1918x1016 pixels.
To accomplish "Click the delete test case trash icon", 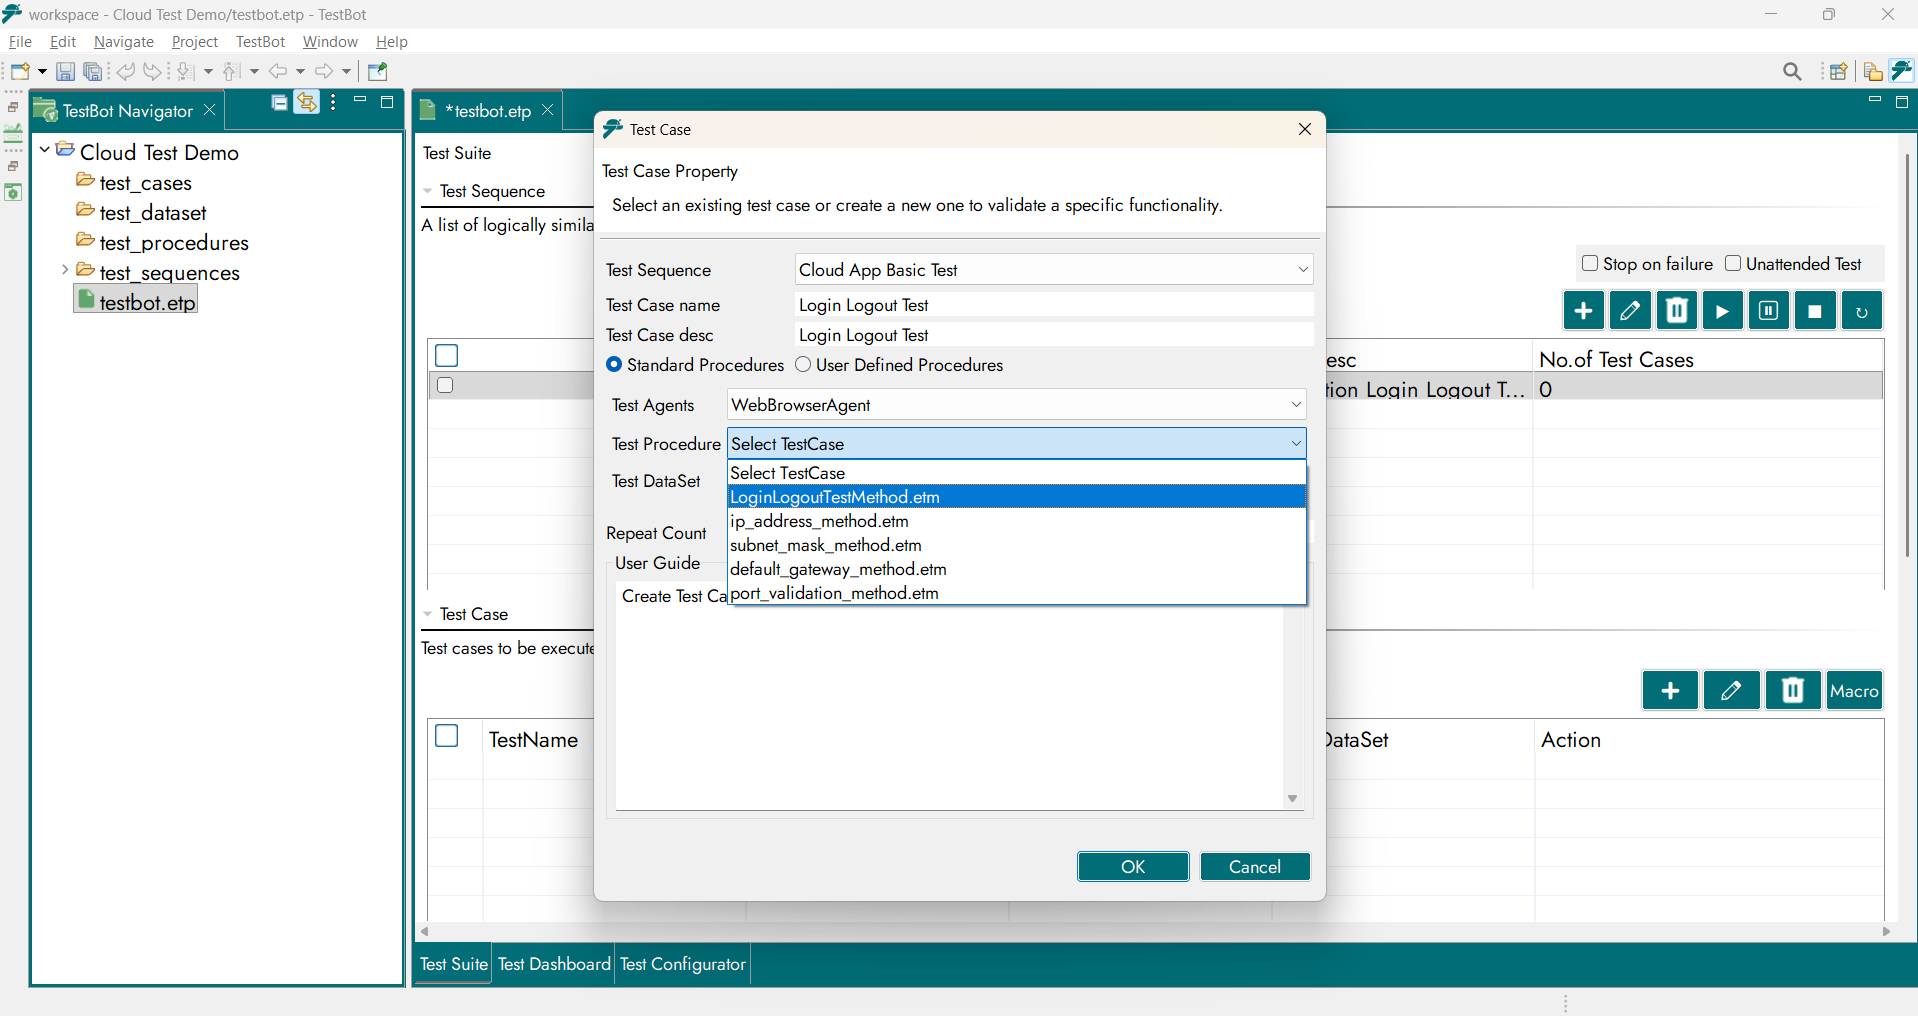I will click(x=1792, y=691).
